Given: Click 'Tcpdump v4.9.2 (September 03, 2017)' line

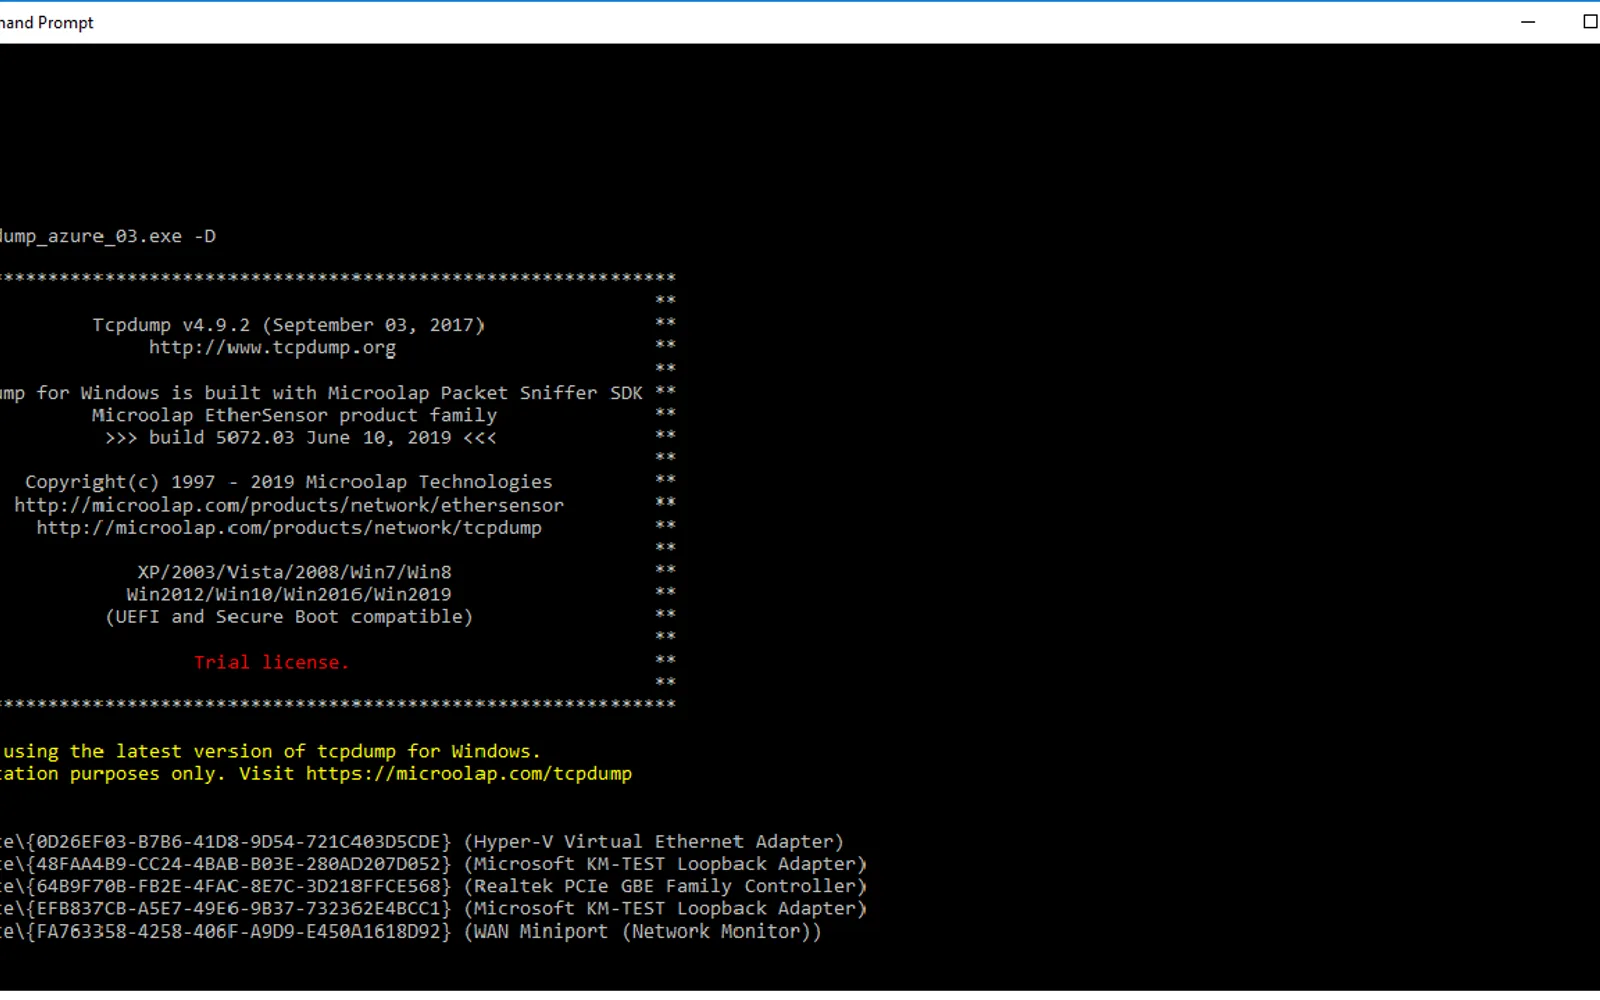Looking at the screenshot, I should [288, 325].
